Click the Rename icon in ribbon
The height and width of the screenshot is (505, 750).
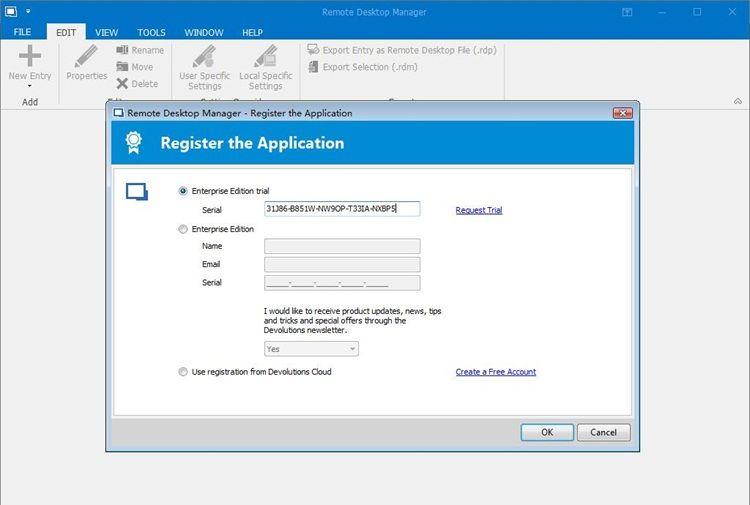[122, 50]
